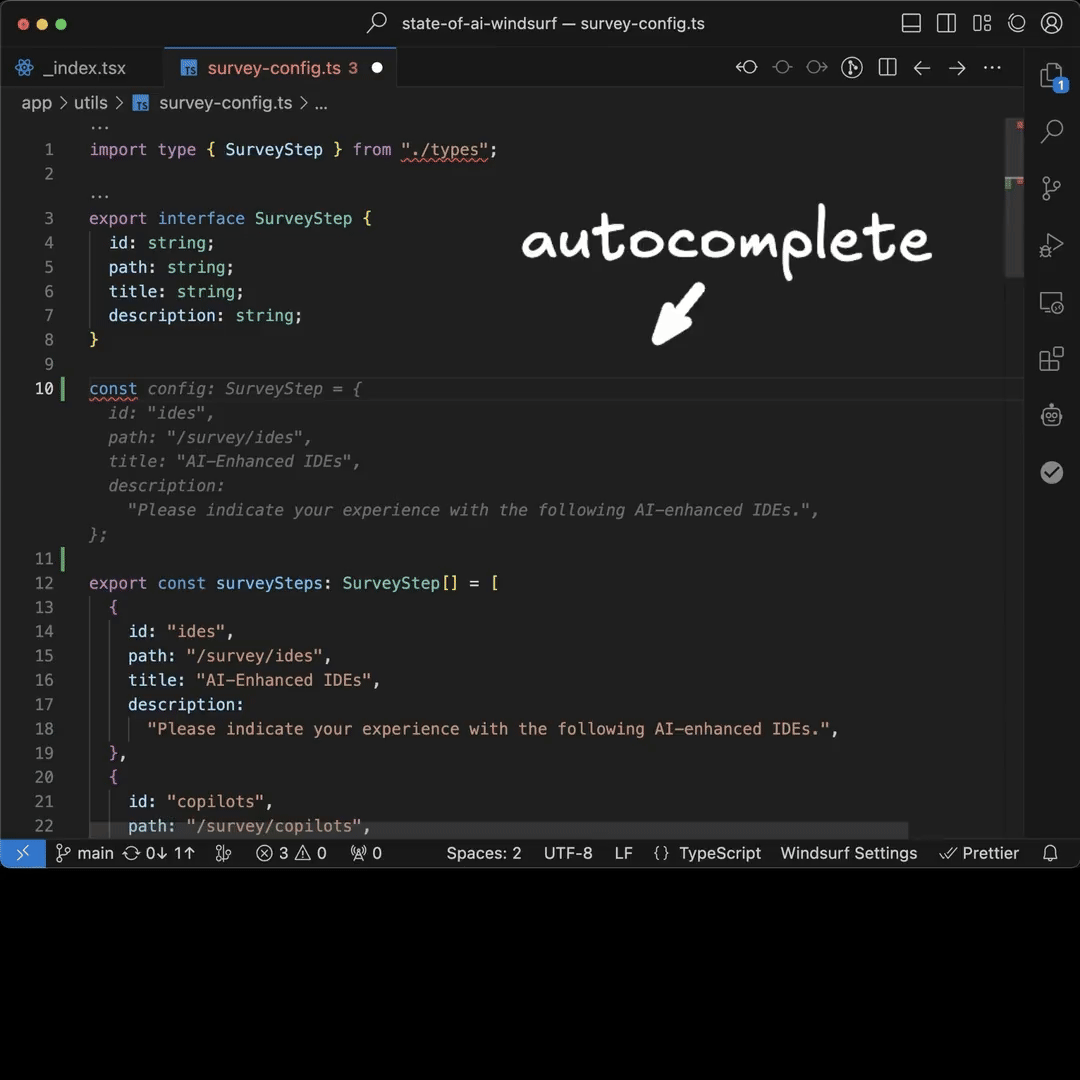
Task: Open the Run and Debug view
Action: [x=1051, y=245]
